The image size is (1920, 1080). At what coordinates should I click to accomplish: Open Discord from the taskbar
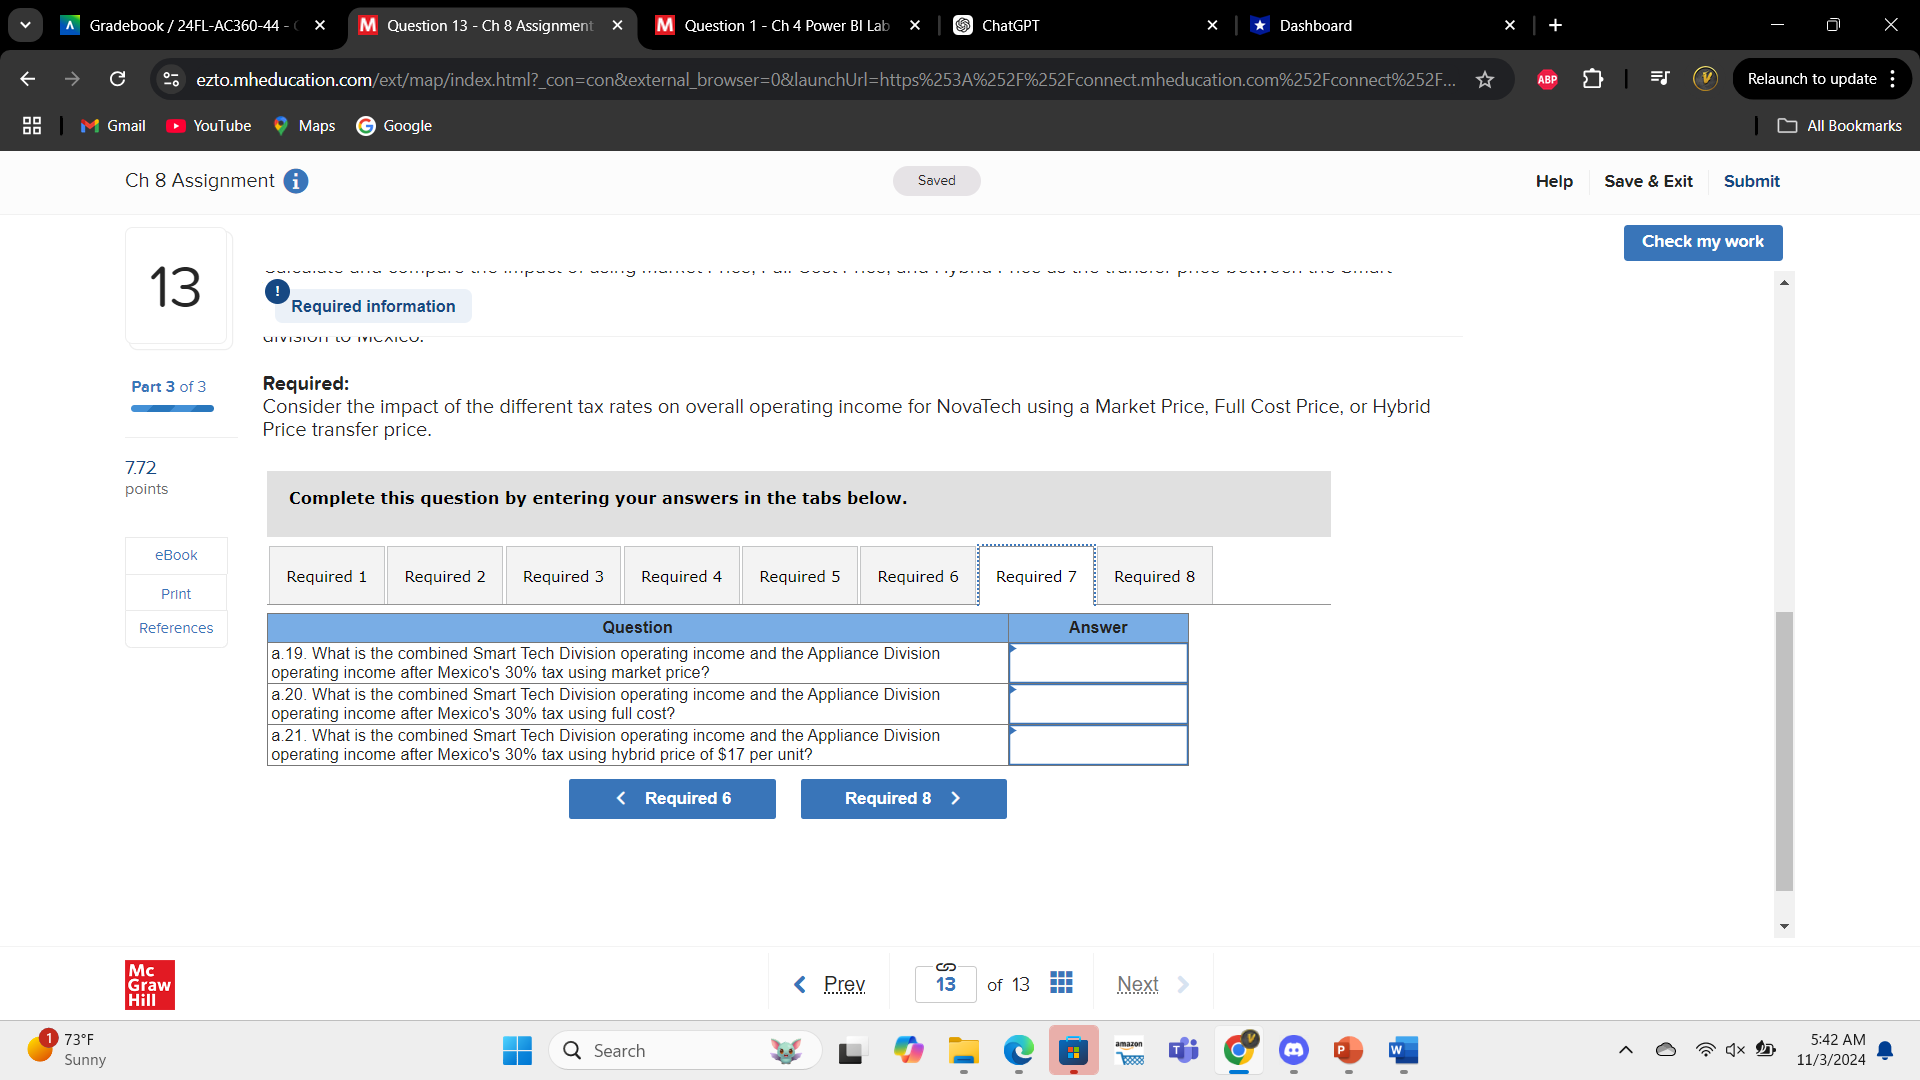1293,1051
